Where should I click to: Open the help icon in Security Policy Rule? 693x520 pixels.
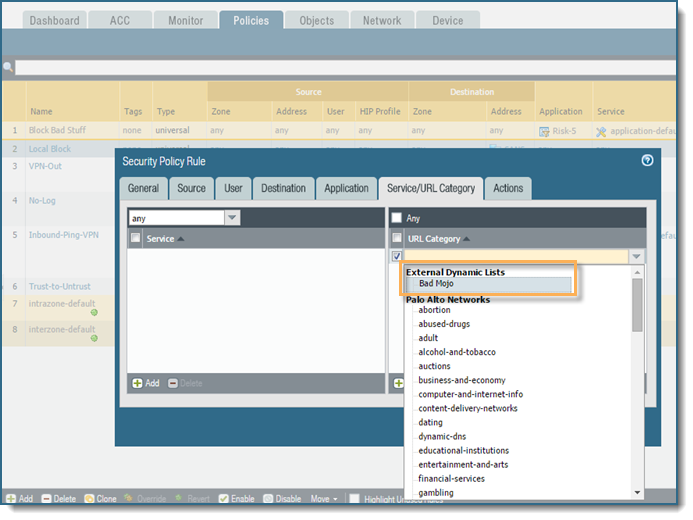(x=647, y=160)
